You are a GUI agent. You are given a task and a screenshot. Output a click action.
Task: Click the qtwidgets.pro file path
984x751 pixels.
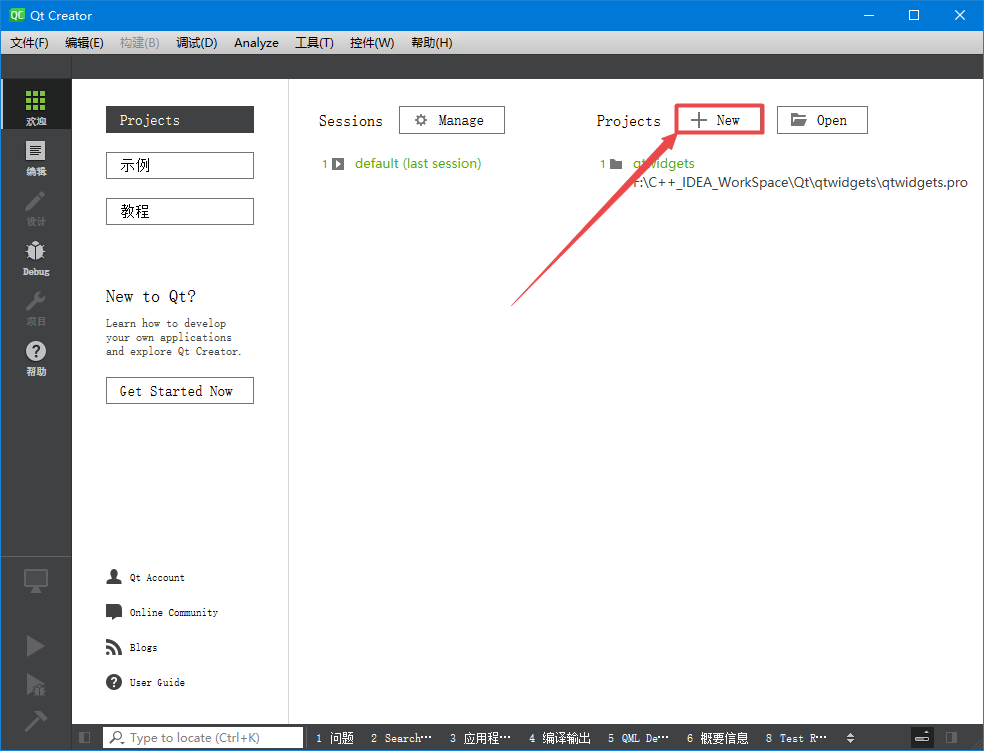click(800, 183)
